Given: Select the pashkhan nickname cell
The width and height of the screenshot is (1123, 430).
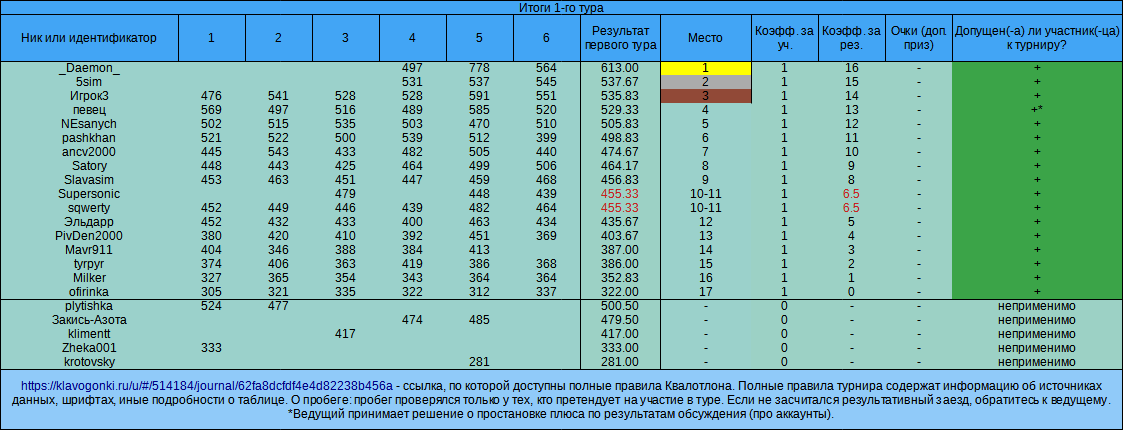Looking at the screenshot, I should (89, 138).
